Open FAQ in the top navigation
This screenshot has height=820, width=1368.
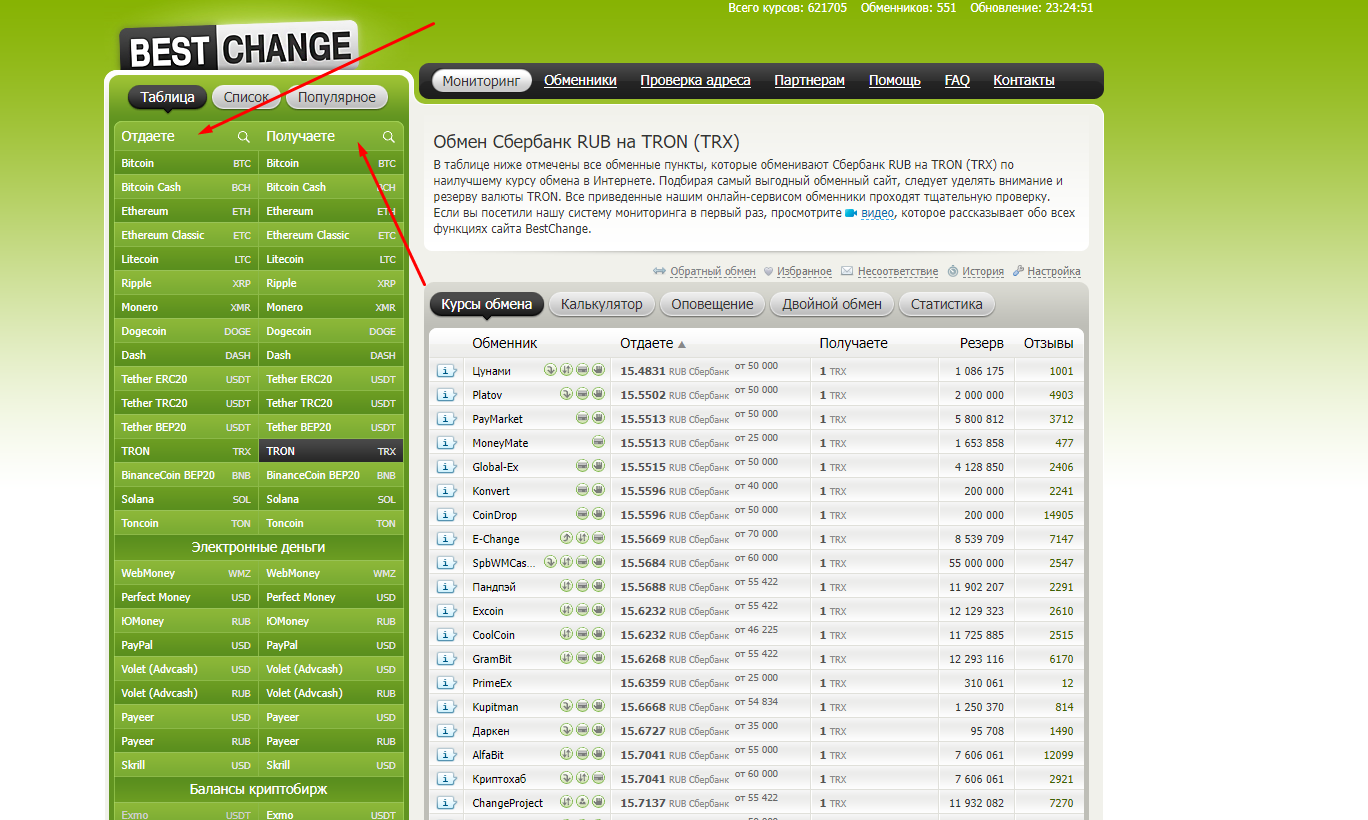pyautogui.click(x=957, y=81)
